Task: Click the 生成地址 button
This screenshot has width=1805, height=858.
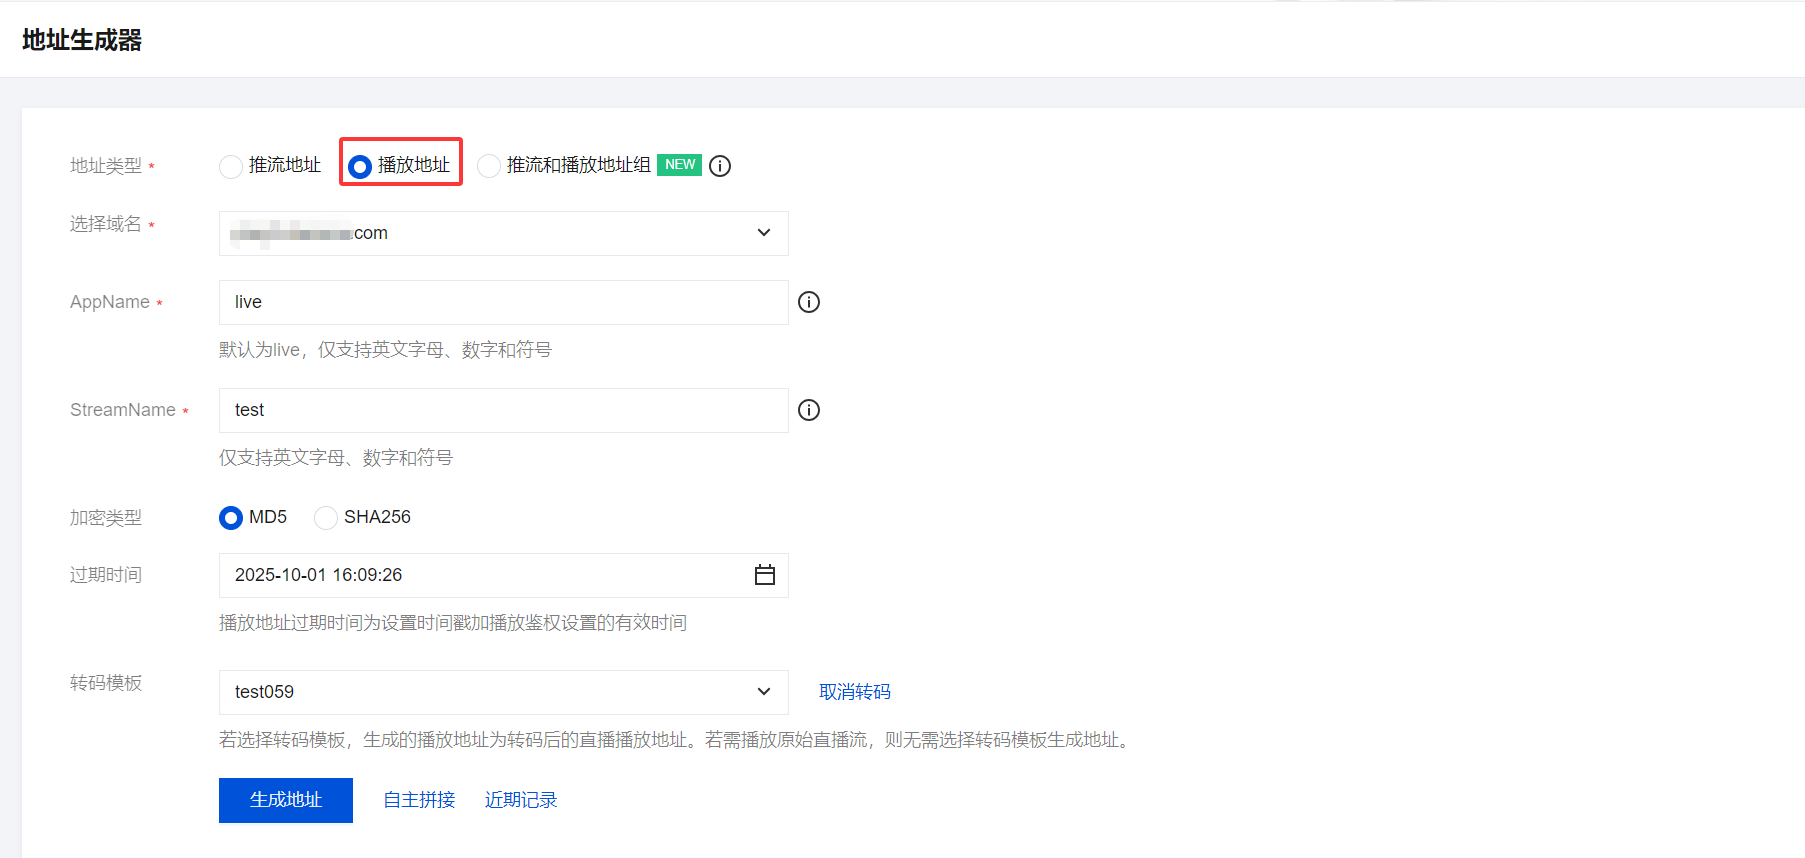Action: click(286, 800)
